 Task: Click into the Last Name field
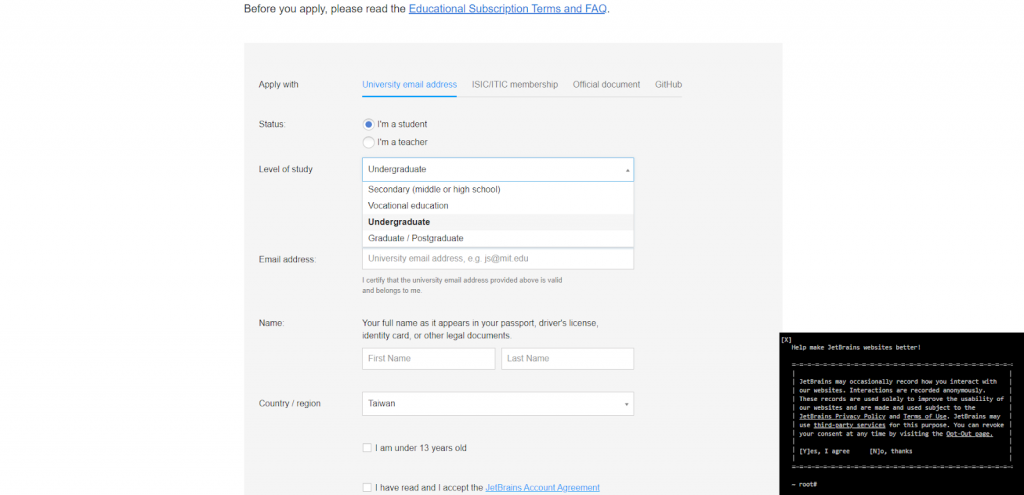(568, 359)
